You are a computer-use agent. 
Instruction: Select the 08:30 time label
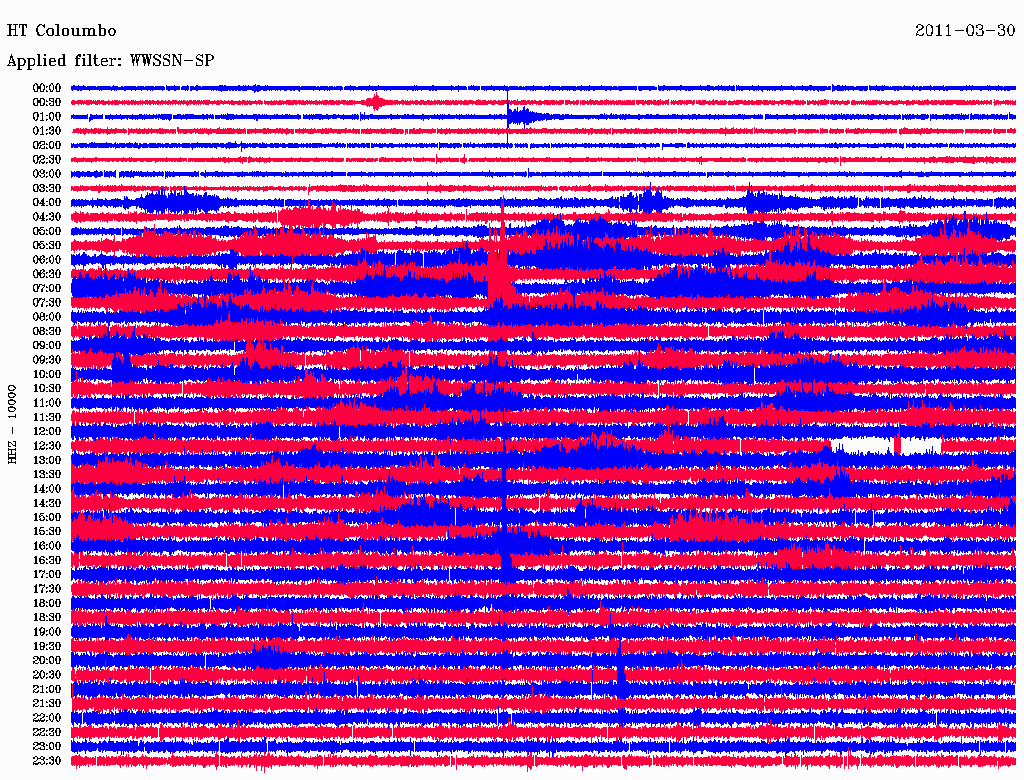point(46,331)
